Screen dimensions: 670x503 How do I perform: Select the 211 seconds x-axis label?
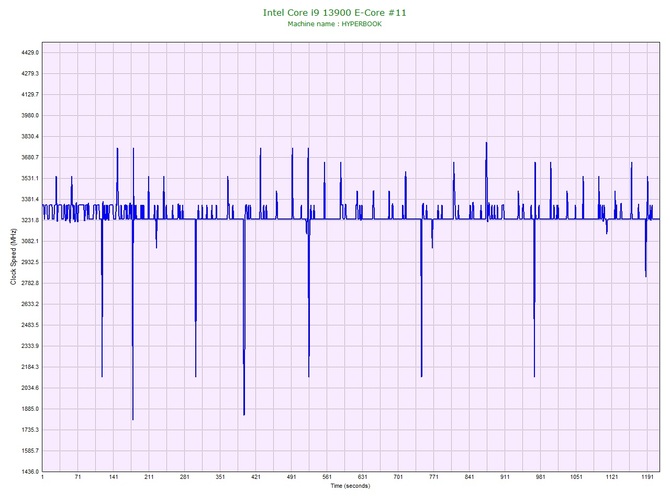[149, 477]
